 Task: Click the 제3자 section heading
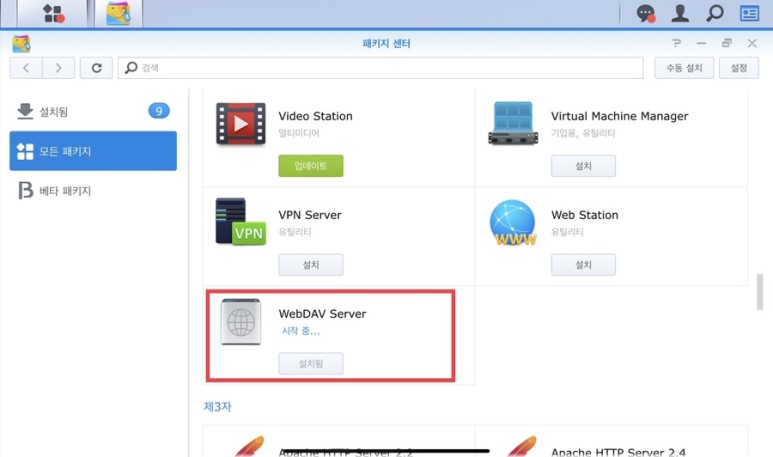tap(217, 406)
